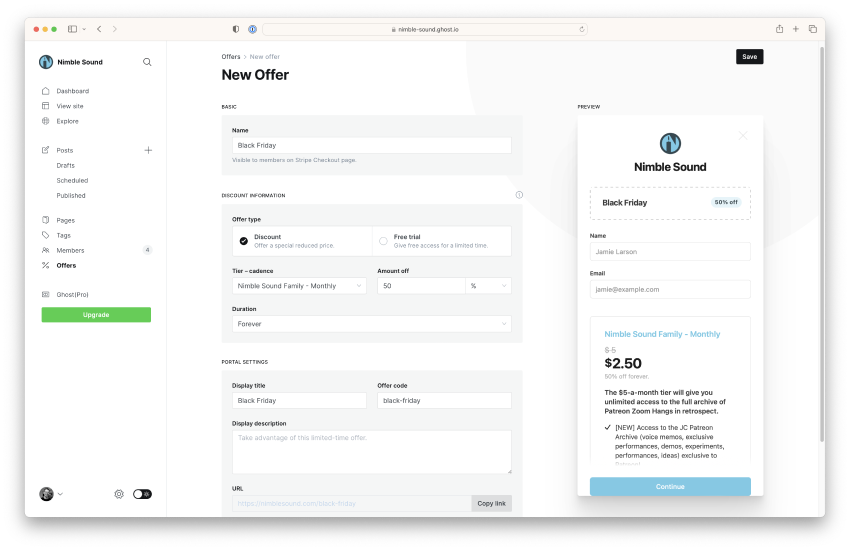Viewport: 850px width, 550px height.
Task: Click the Members people icon
Action: pos(46,250)
